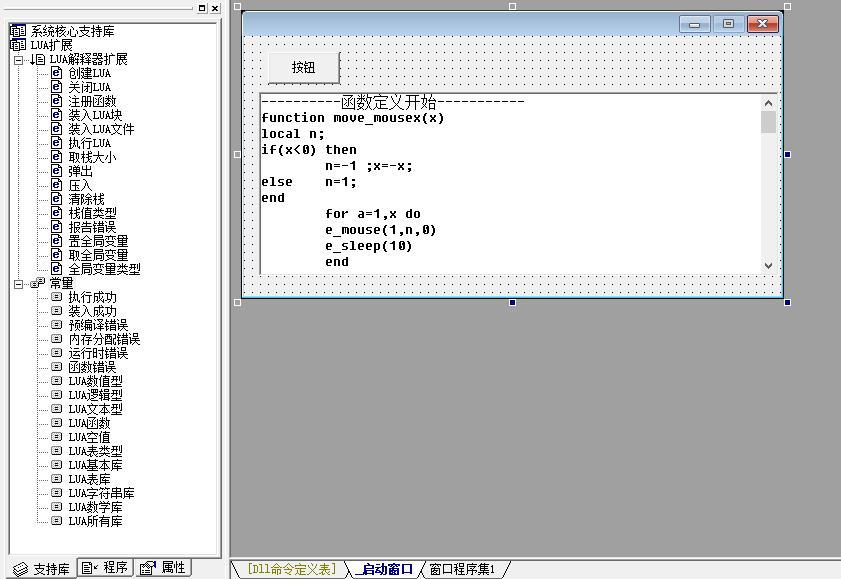Click the 执行LUA command icon
The width and height of the screenshot is (841, 579).
[x=57, y=142]
